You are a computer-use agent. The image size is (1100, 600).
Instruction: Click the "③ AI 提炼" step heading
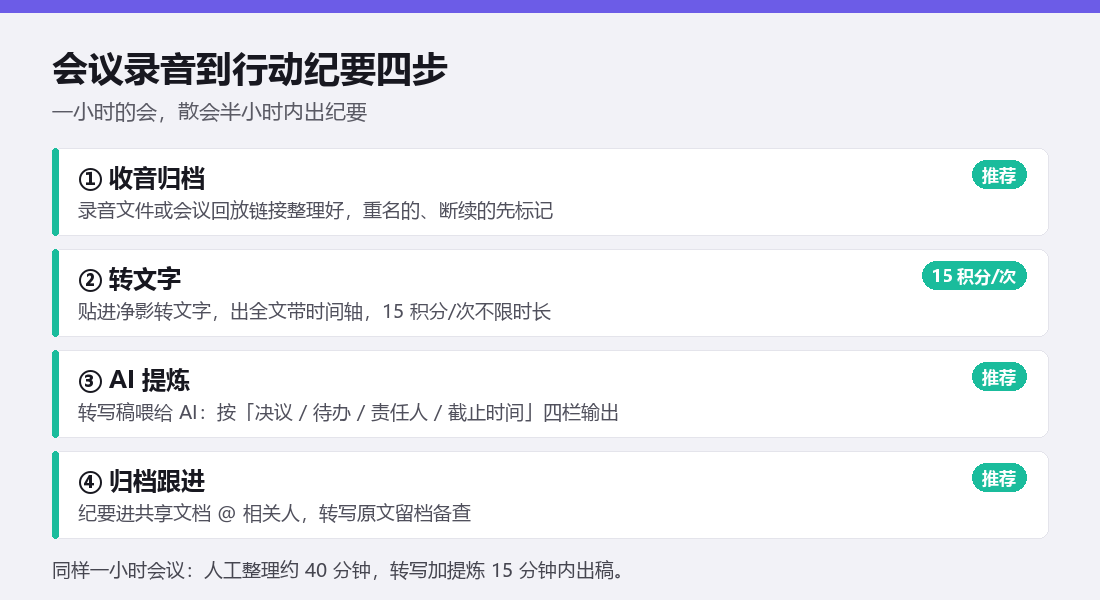[x=134, y=380]
